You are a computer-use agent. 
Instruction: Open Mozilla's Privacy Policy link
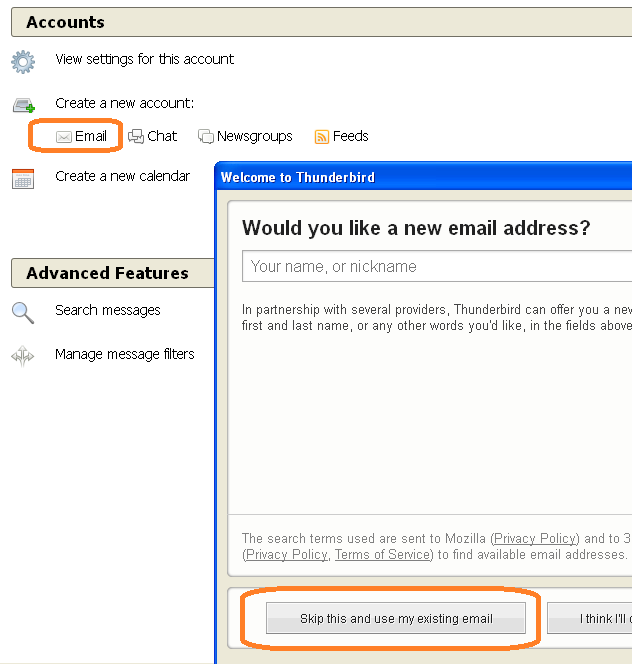[535, 538]
